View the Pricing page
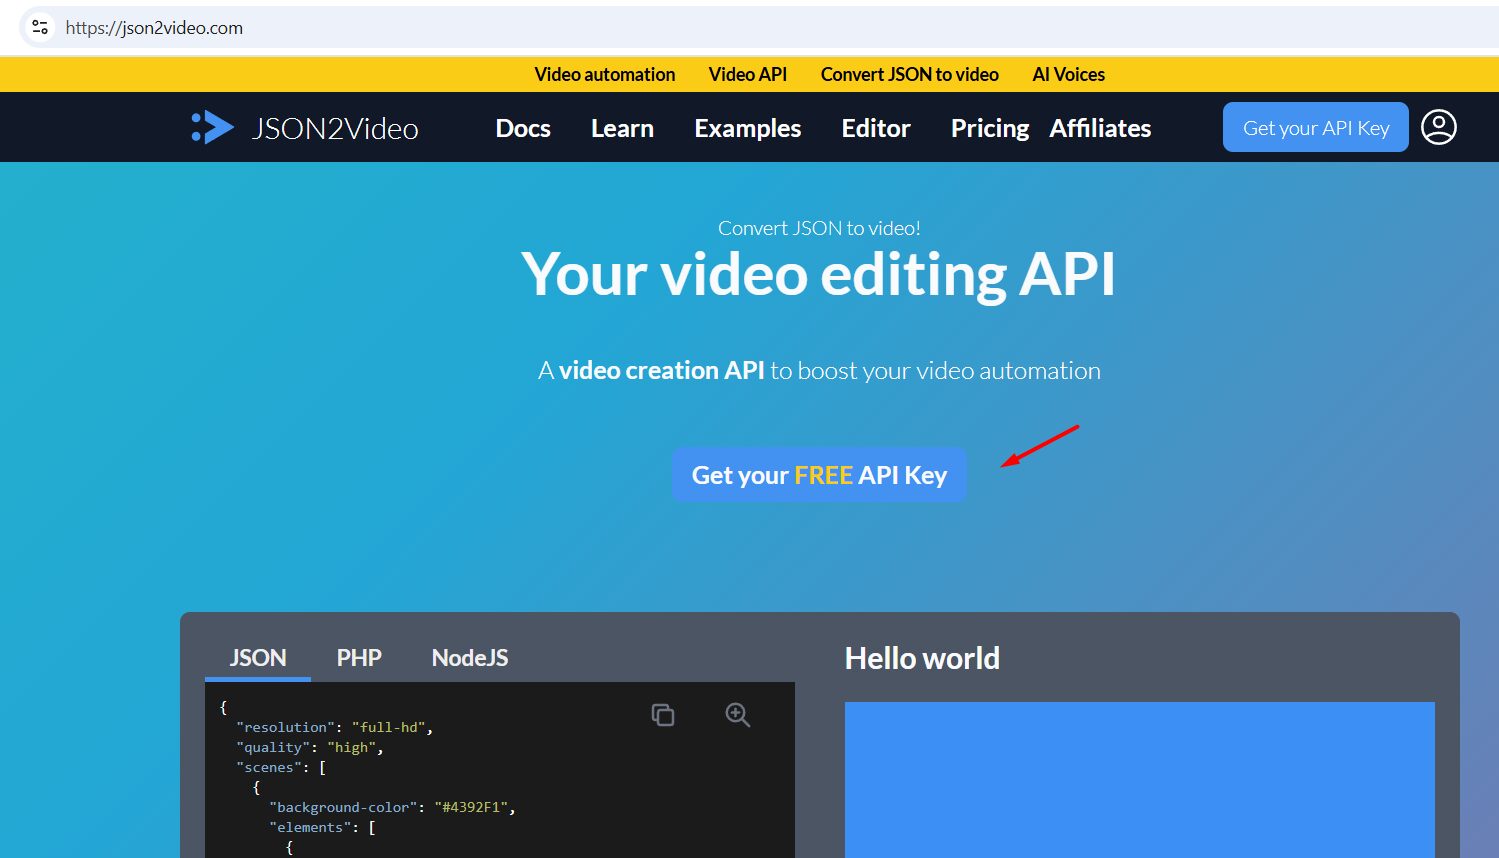Image resolution: width=1499 pixels, height=858 pixels. tap(990, 128)
